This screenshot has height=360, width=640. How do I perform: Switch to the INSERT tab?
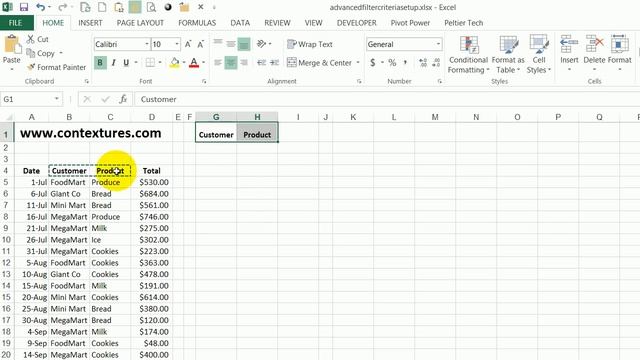[x=90, y=23]
